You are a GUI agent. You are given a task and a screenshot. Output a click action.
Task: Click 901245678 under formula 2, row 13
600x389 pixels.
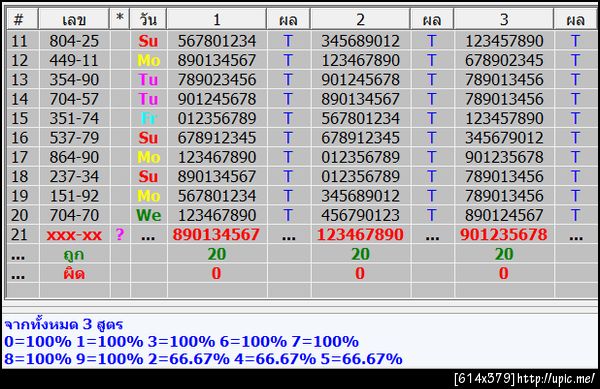pos(360,80)
